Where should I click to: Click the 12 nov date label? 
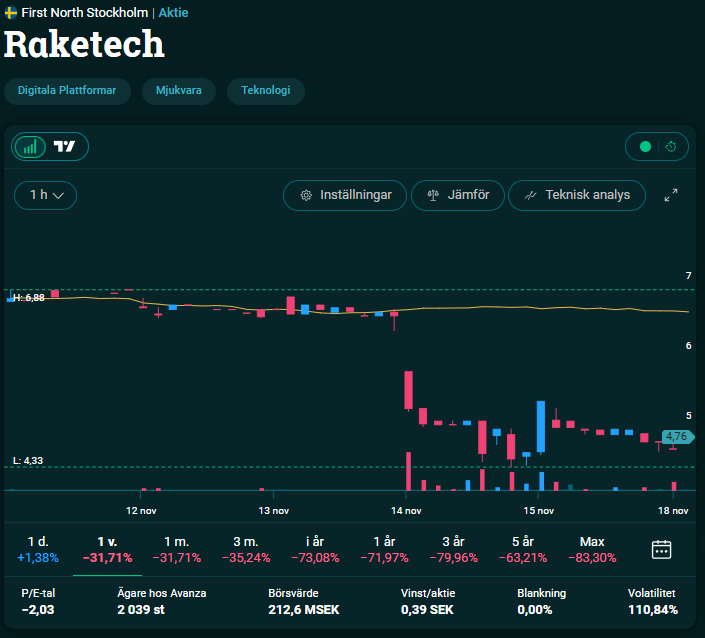tap(141, 511)
